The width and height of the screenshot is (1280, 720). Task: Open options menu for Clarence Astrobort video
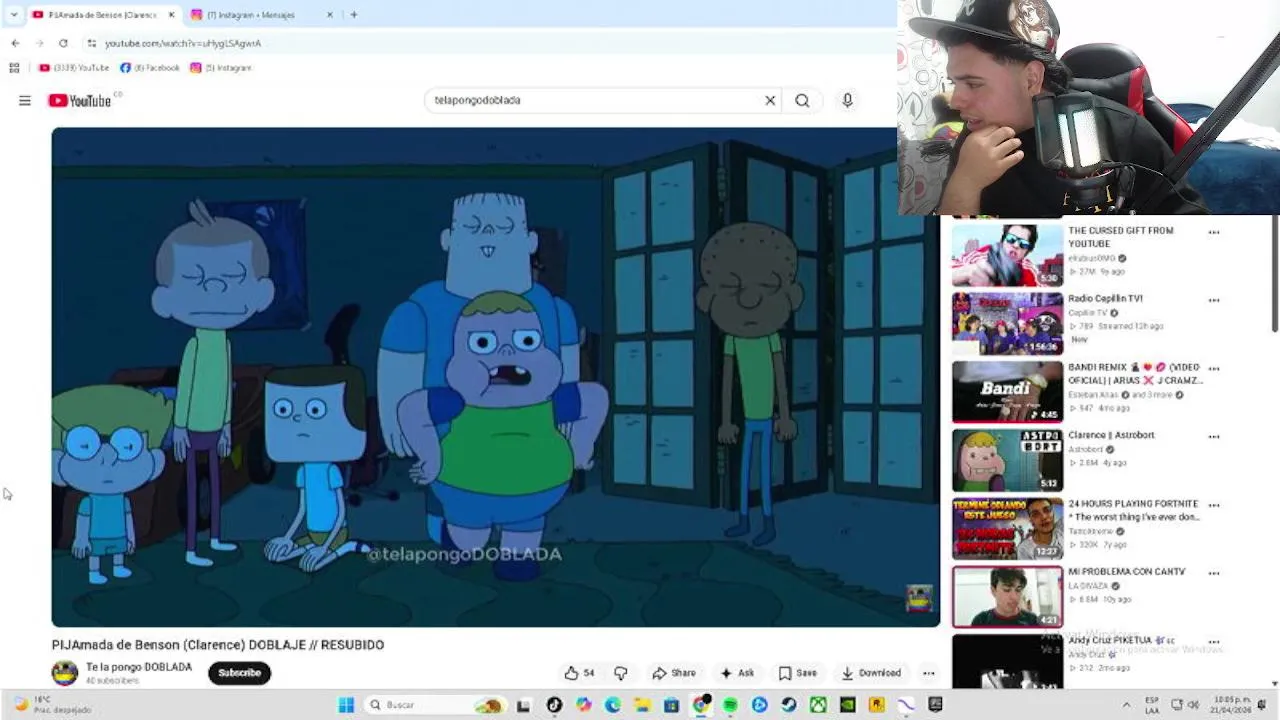click(1214, 437)
